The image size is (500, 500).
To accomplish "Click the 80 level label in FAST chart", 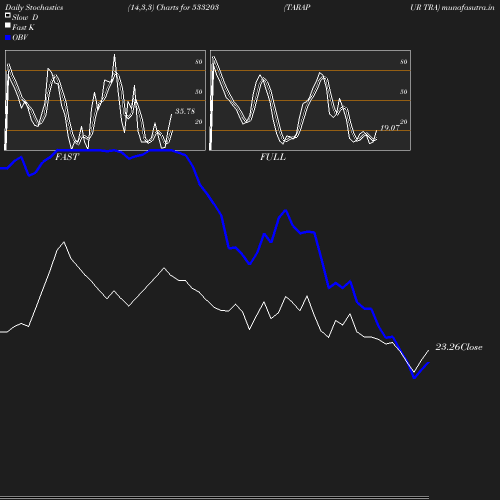I will pos(199,62).
